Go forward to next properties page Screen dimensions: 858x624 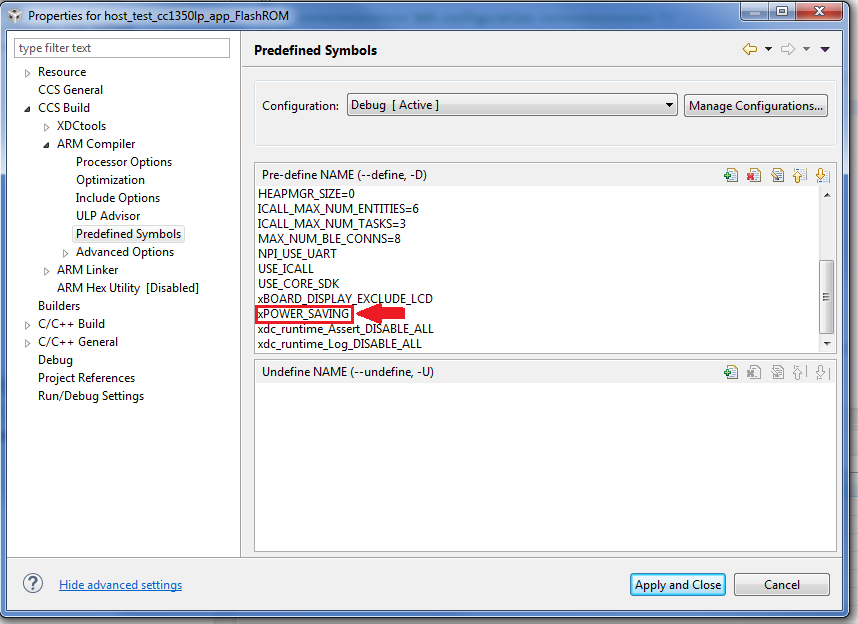coord(788,49)
